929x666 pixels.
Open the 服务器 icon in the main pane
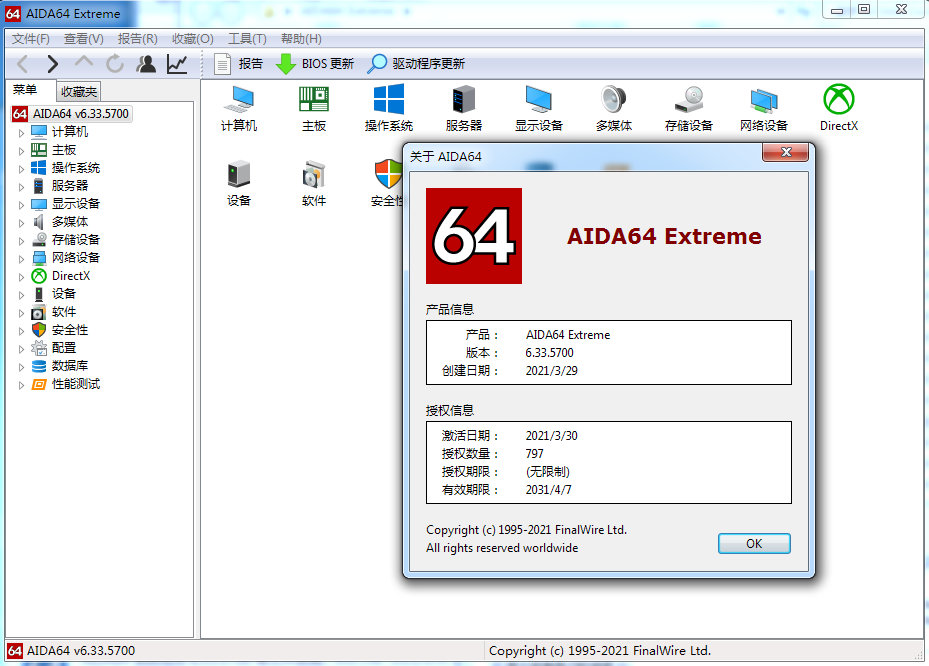[x=464, y=108]
